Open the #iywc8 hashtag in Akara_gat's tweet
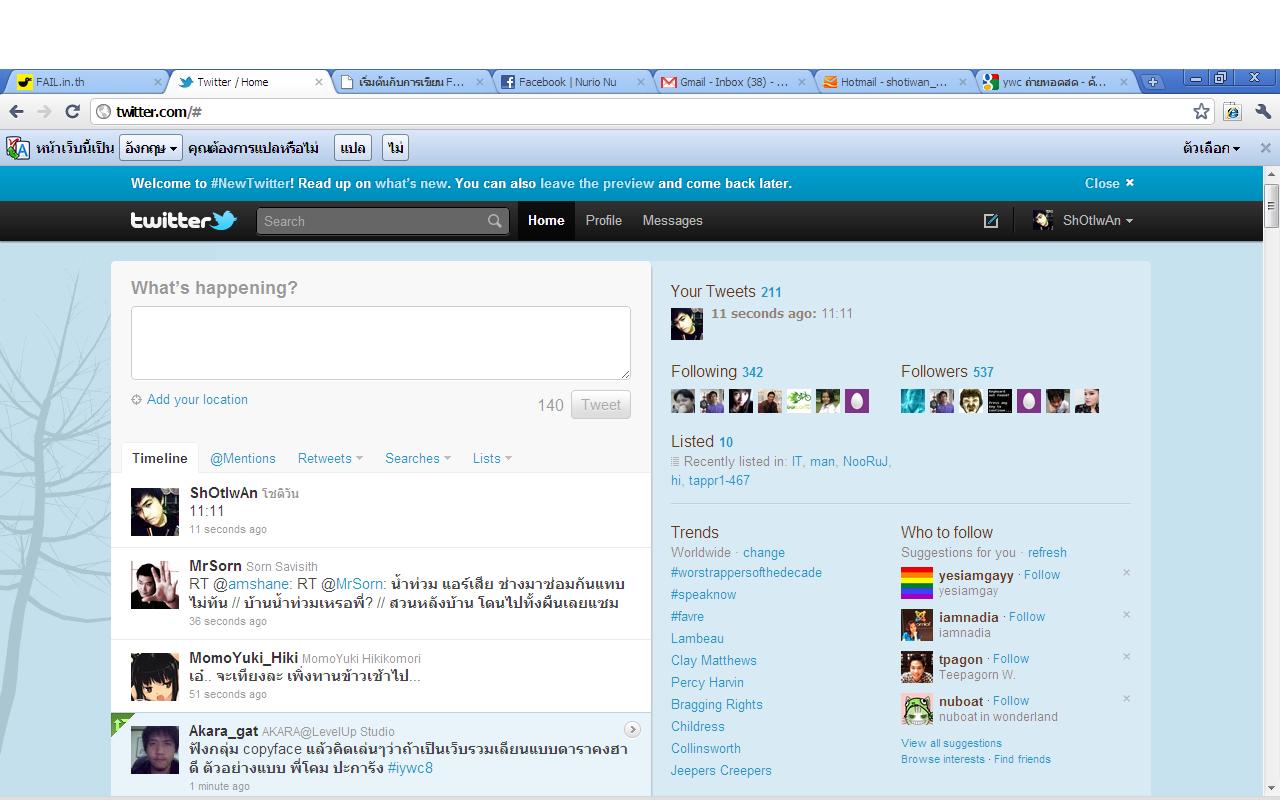Screen dimensions: 1280x800 (410, 768)
